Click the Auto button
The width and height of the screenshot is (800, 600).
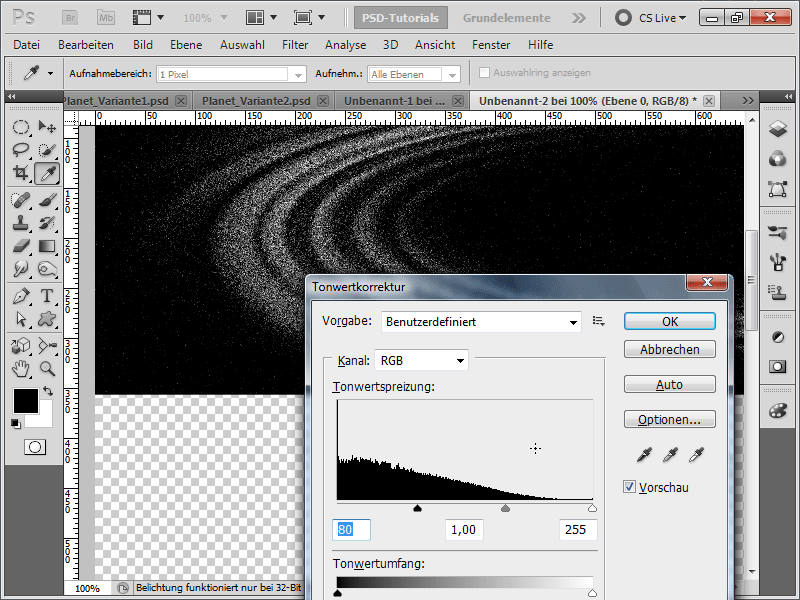(x=669, y=384)
